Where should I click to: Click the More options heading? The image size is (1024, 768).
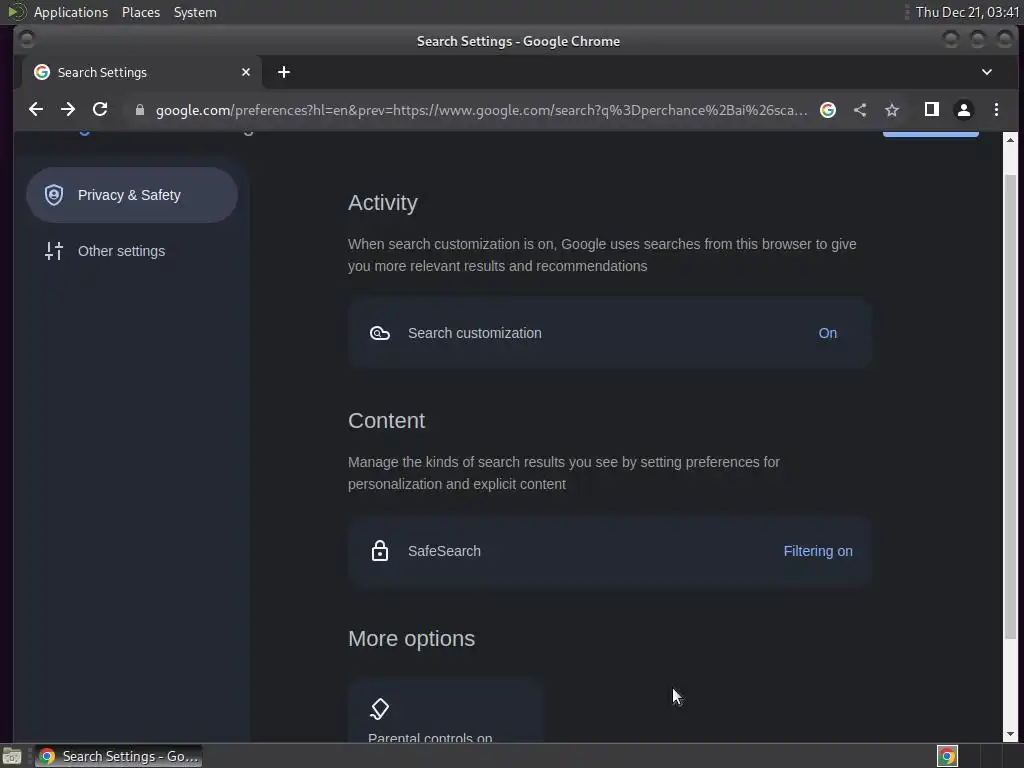coord(411,639)
